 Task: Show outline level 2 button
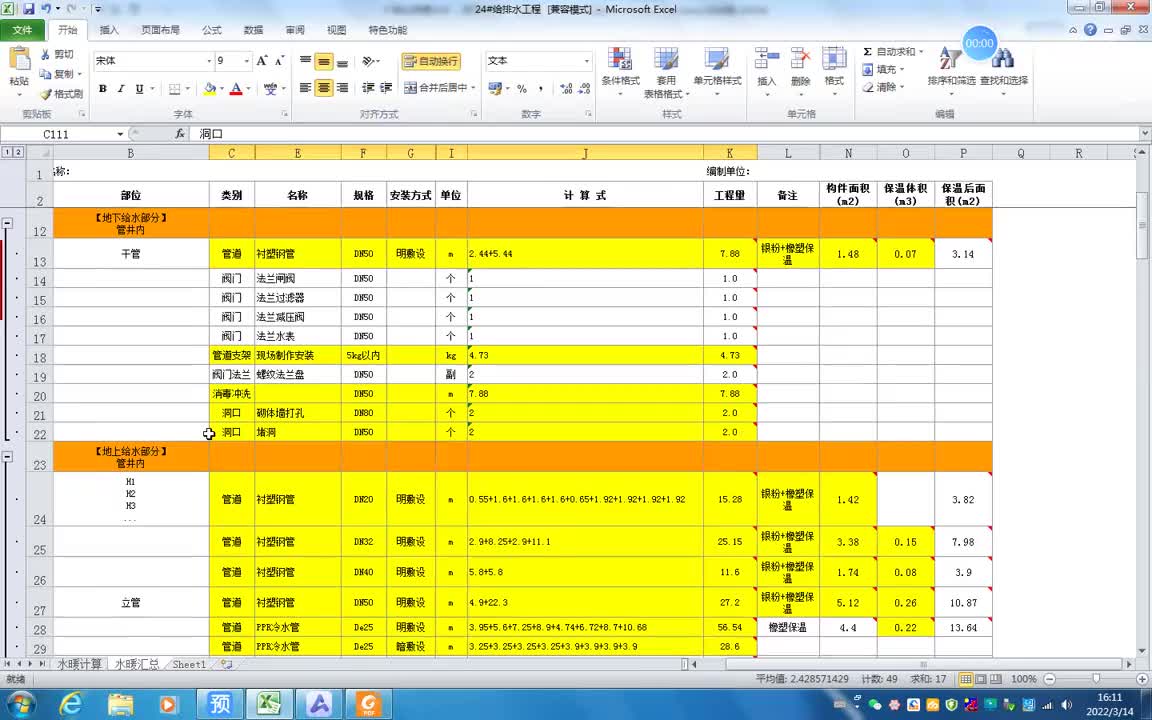coord(18,152)
